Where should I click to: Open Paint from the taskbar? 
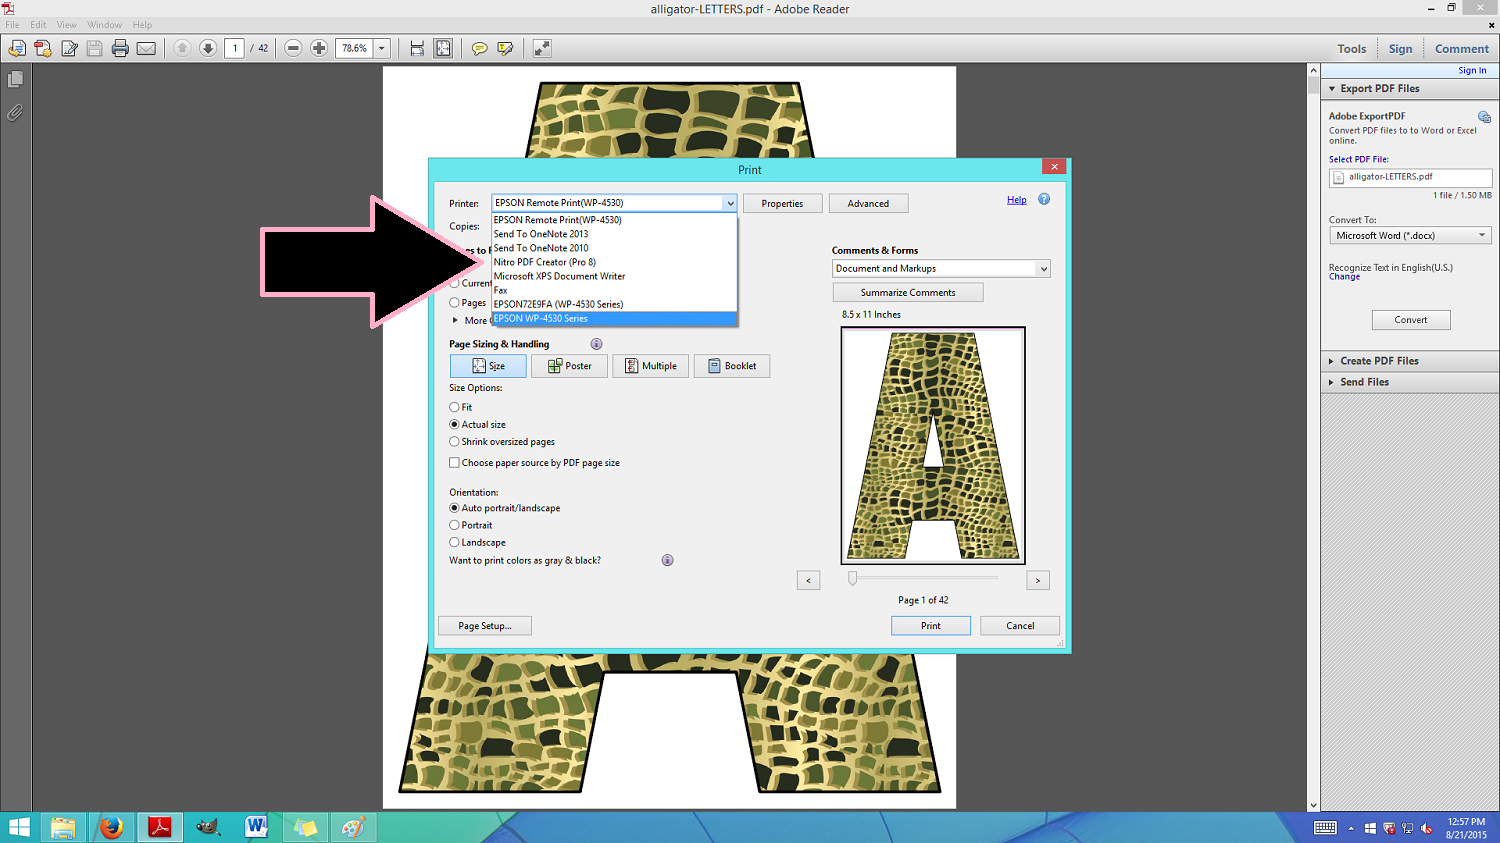point(353,827)
